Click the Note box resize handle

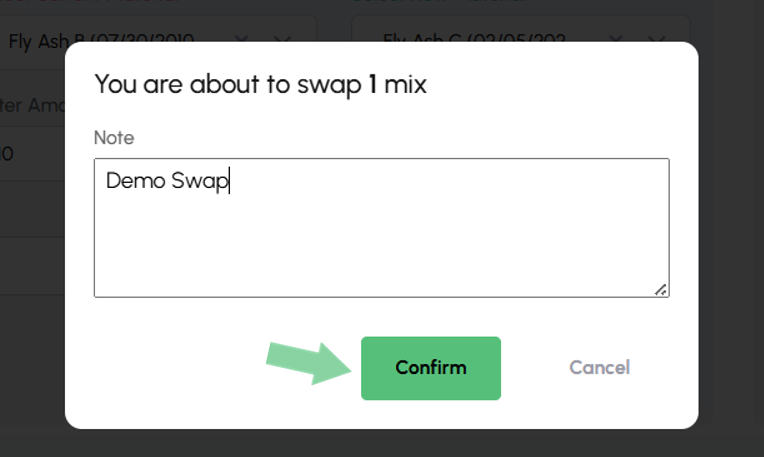pyautogui.click(x=661, y=289)
